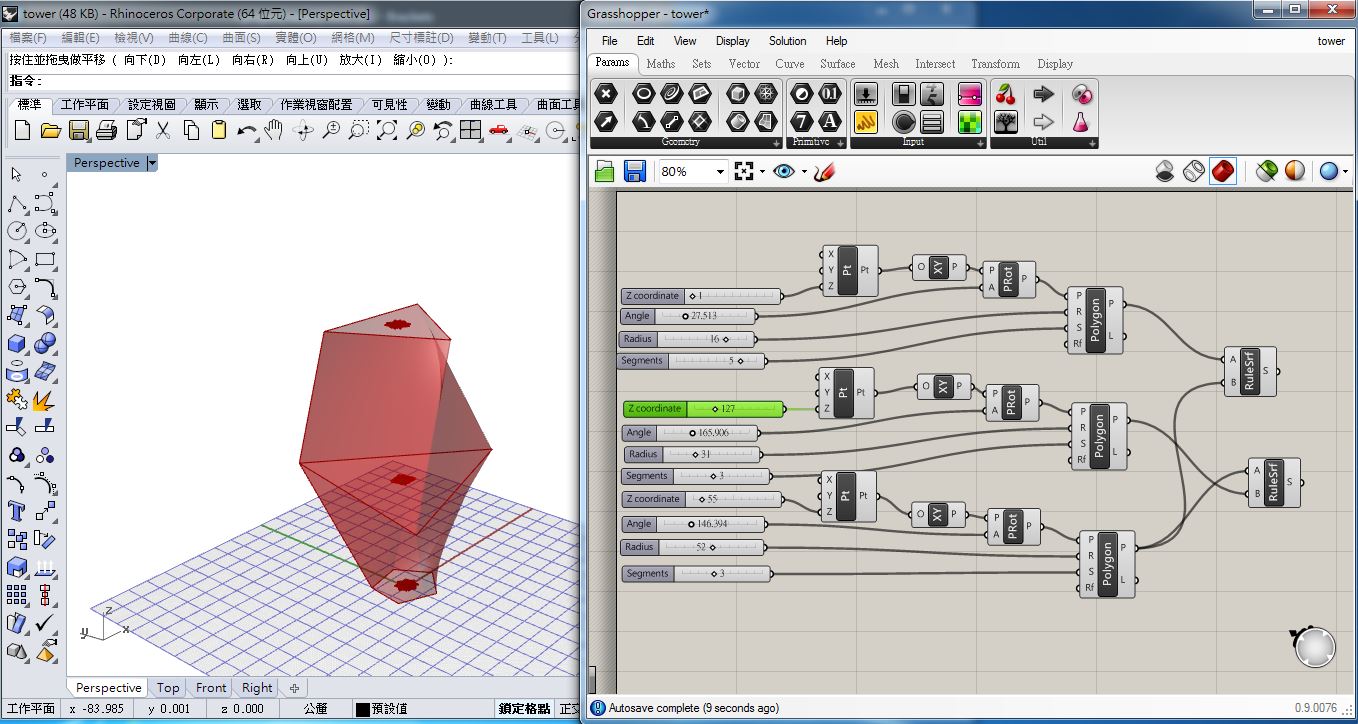
Task: Click the flask icon in the Util panel
Action: point(1080,123)
